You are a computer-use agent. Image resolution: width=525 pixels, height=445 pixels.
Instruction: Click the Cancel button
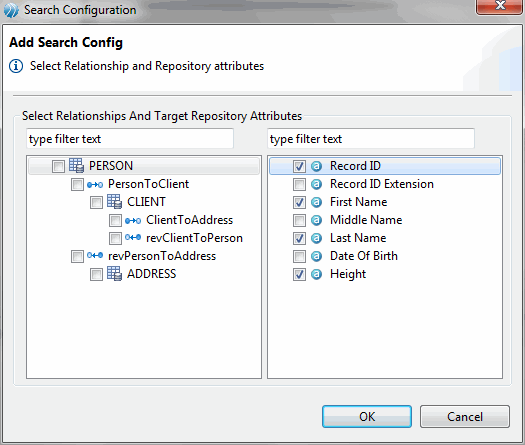click(465, 417)
